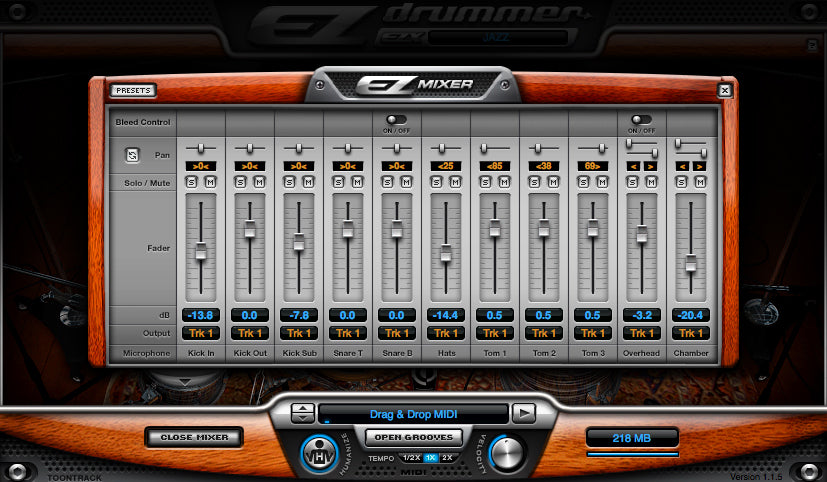Solo the Kick In channel
This screenshot has width=827, height=482.
(x=194, y=182)
